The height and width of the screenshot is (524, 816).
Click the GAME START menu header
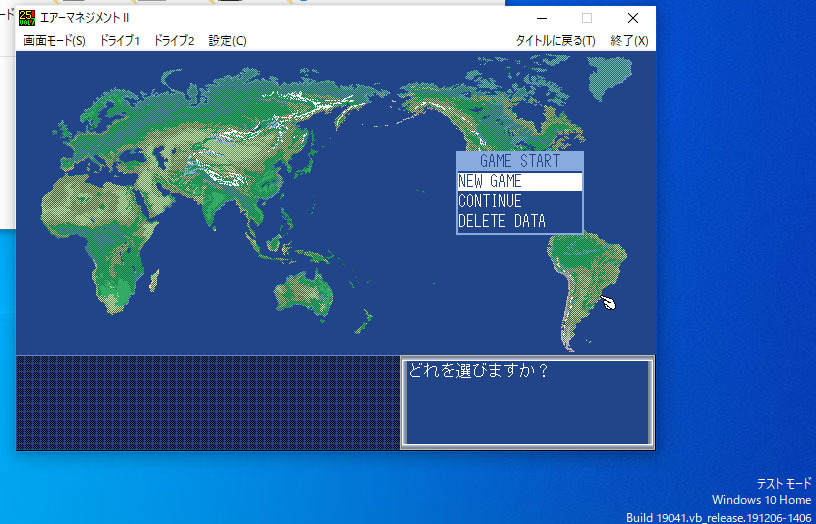coord(519,161)
